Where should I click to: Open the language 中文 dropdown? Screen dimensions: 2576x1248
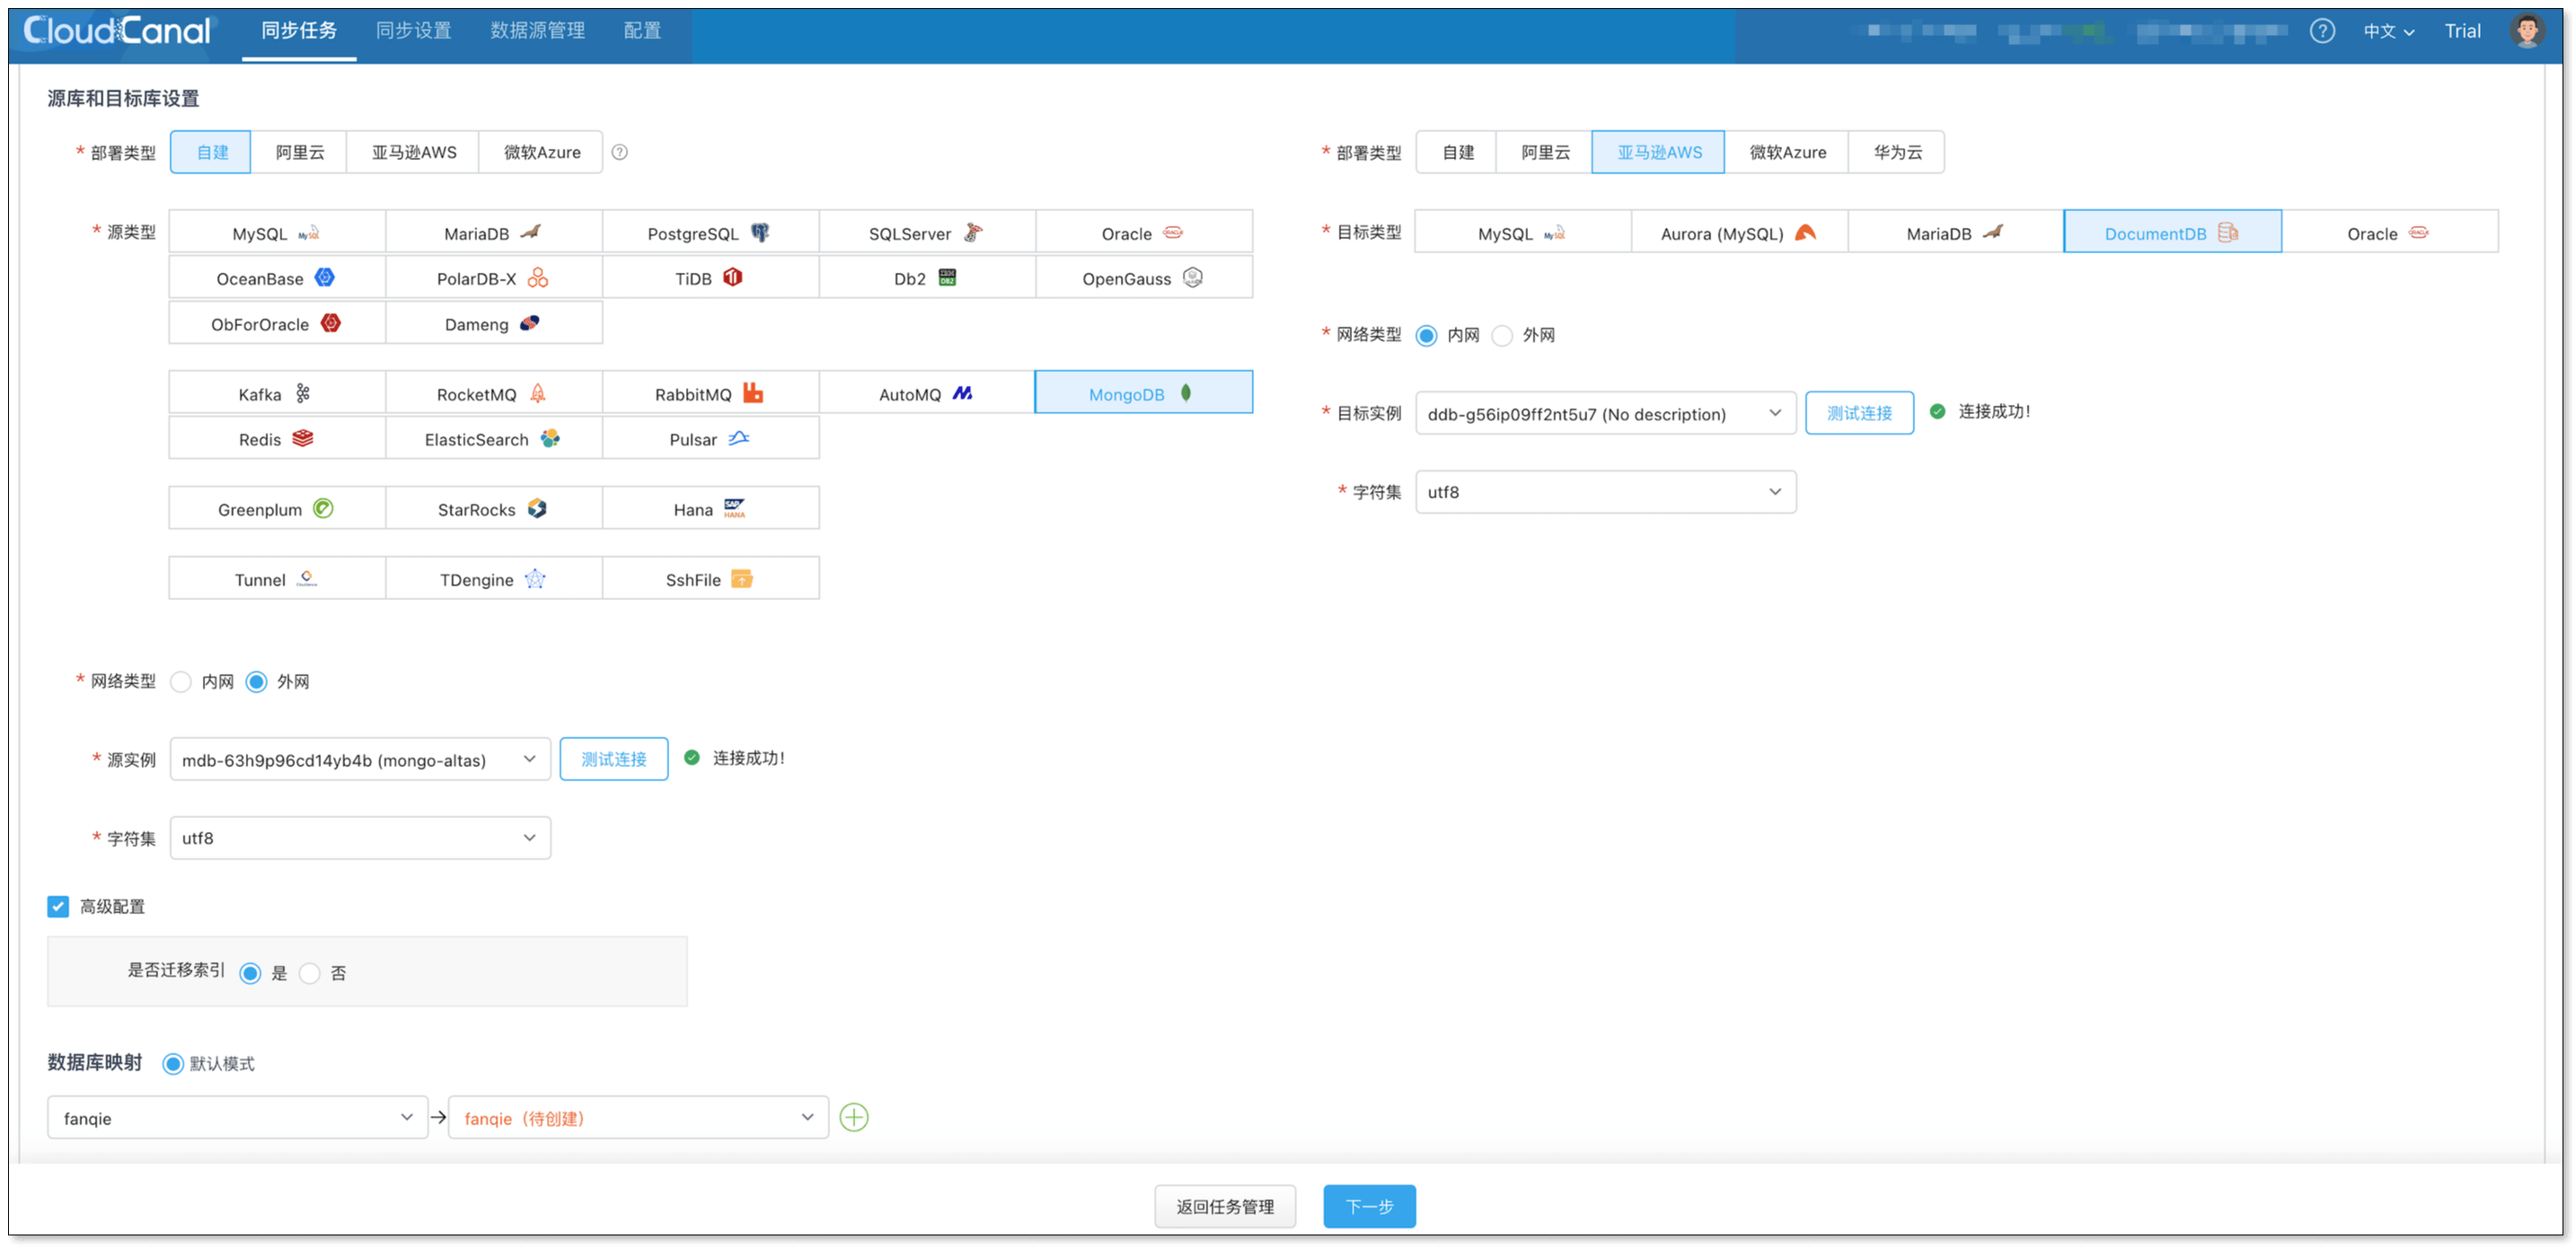click(2388, 31)
